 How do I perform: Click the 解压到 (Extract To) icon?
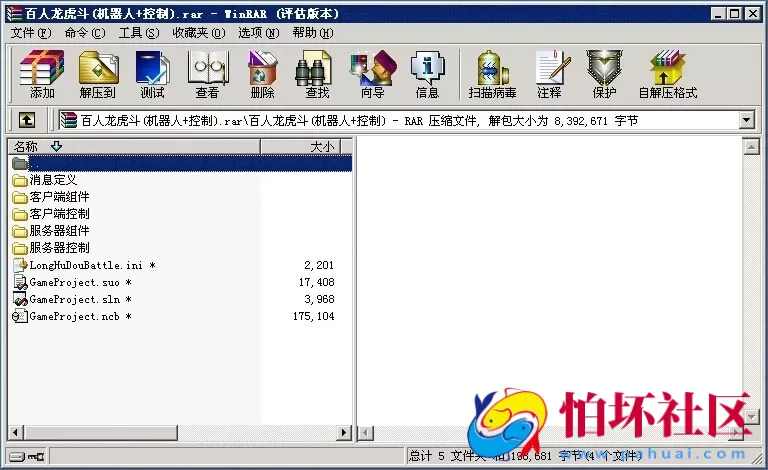coord(97,74)
